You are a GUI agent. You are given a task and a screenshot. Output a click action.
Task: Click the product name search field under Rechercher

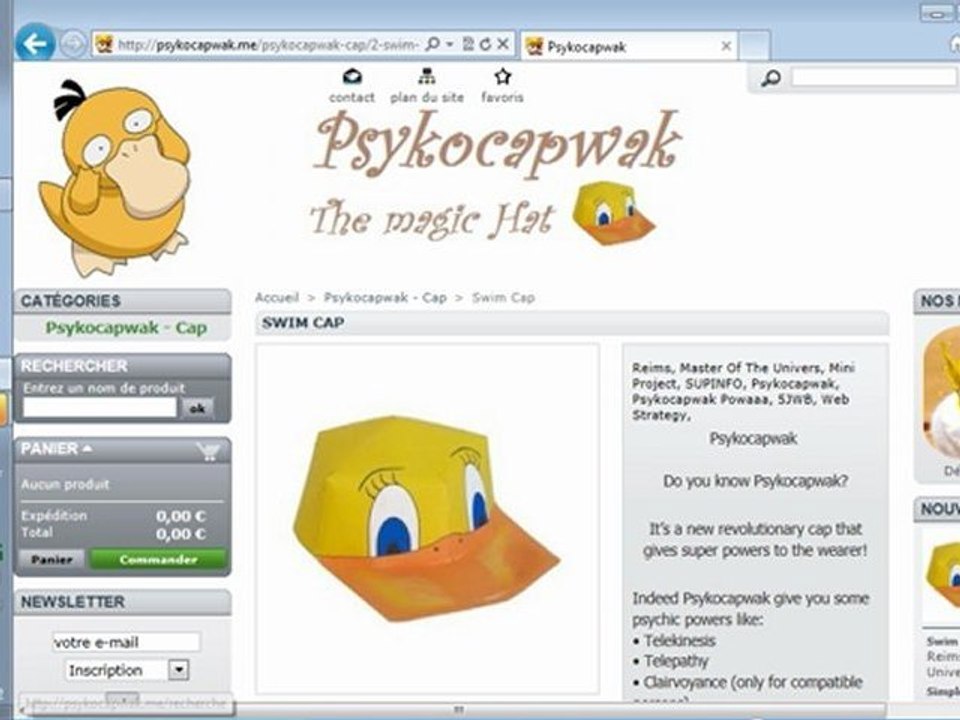pyautogui.click(x=100, y=408)
